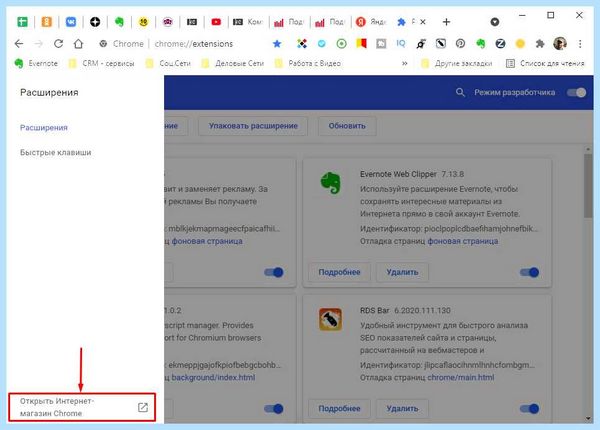600x430 pixels.
Task: Switch to the green spreadsheet tab
Action: pos(22,22)
